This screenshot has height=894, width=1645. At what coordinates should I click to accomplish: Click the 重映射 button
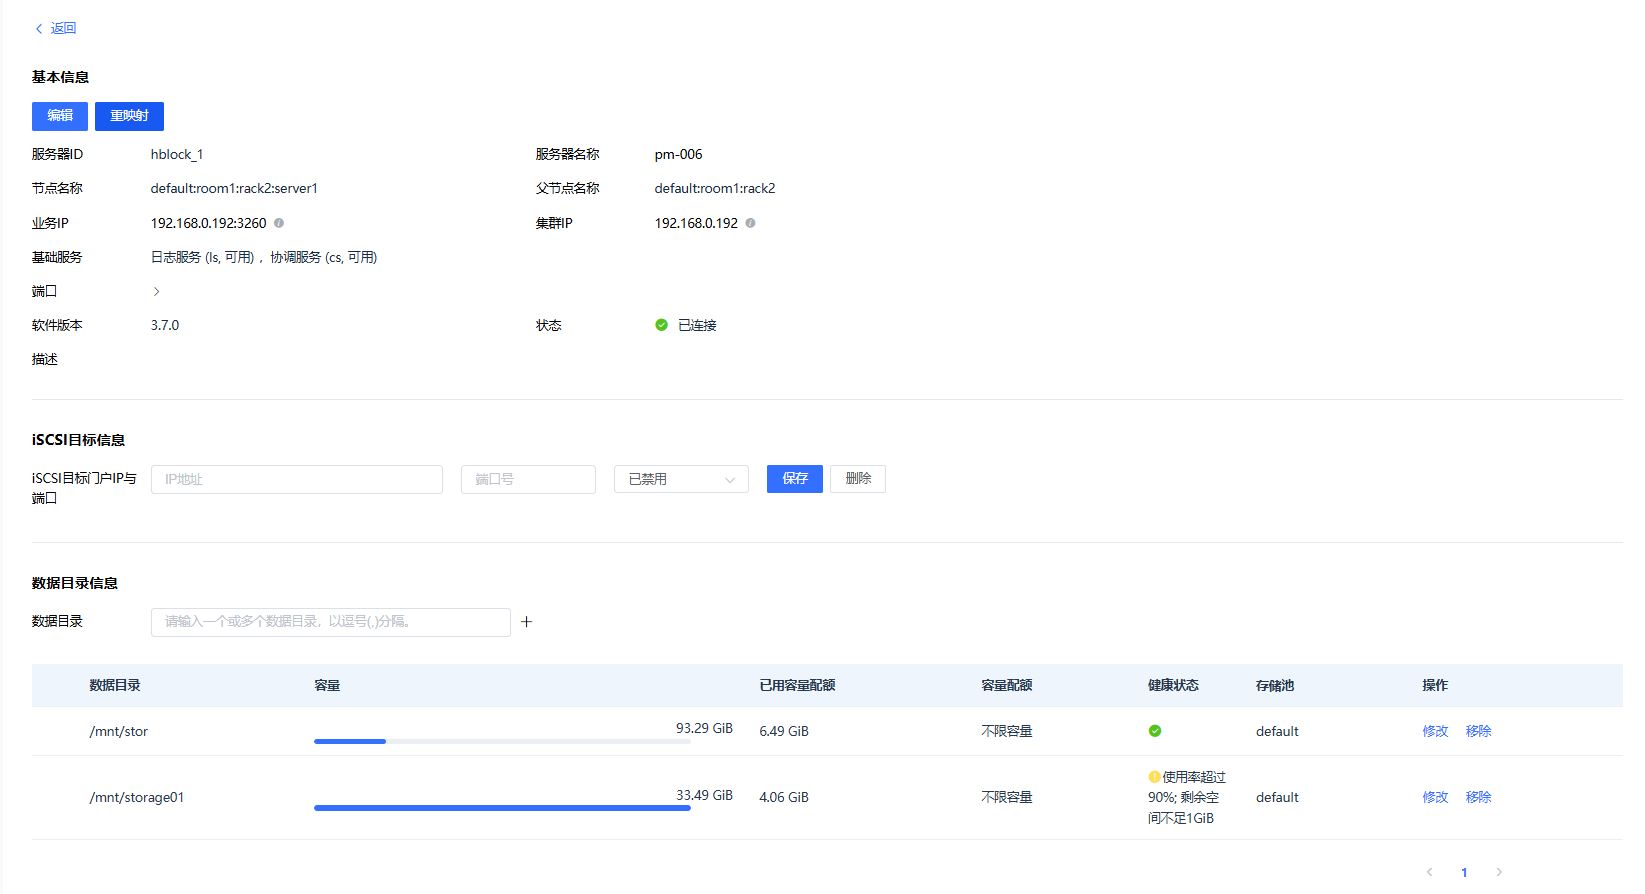[x=129, y=116]
